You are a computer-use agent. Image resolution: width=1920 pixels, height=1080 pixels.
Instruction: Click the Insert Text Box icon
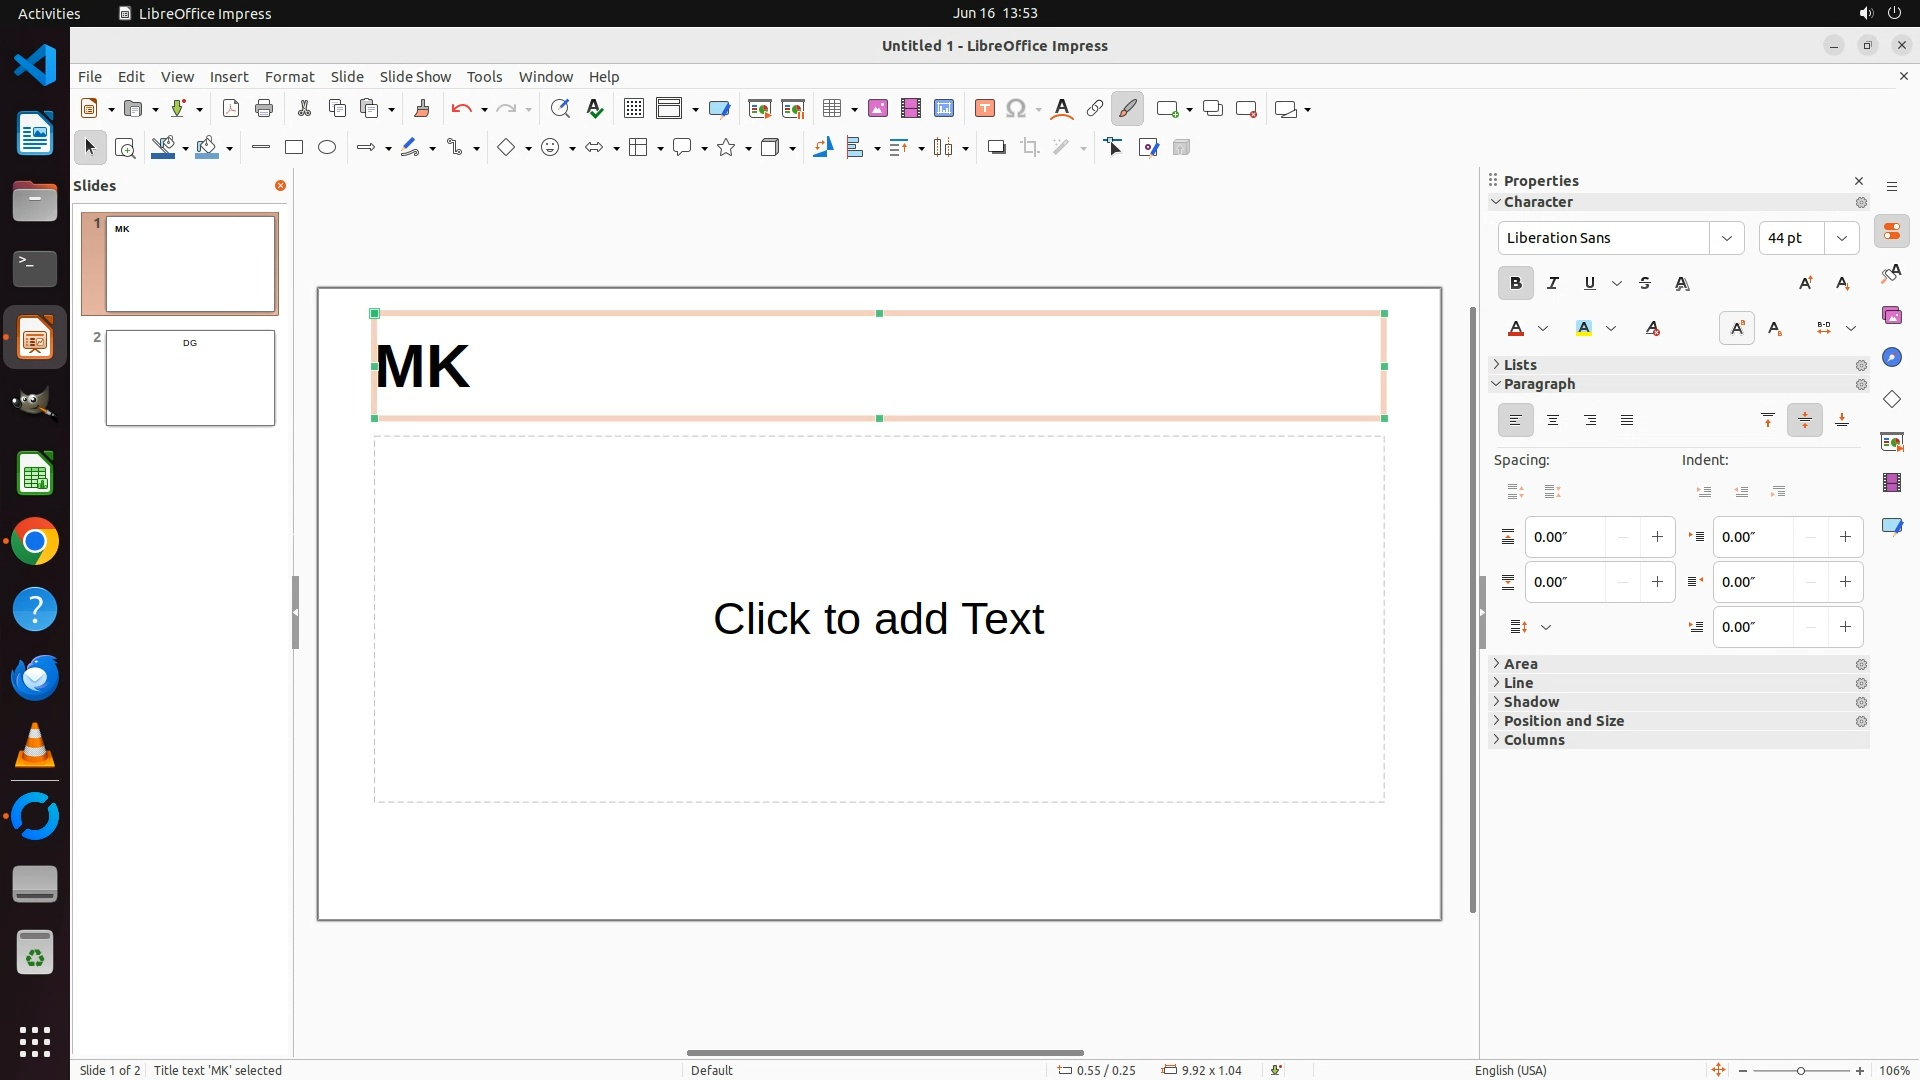pyautogui.click(x=984, y=109)
